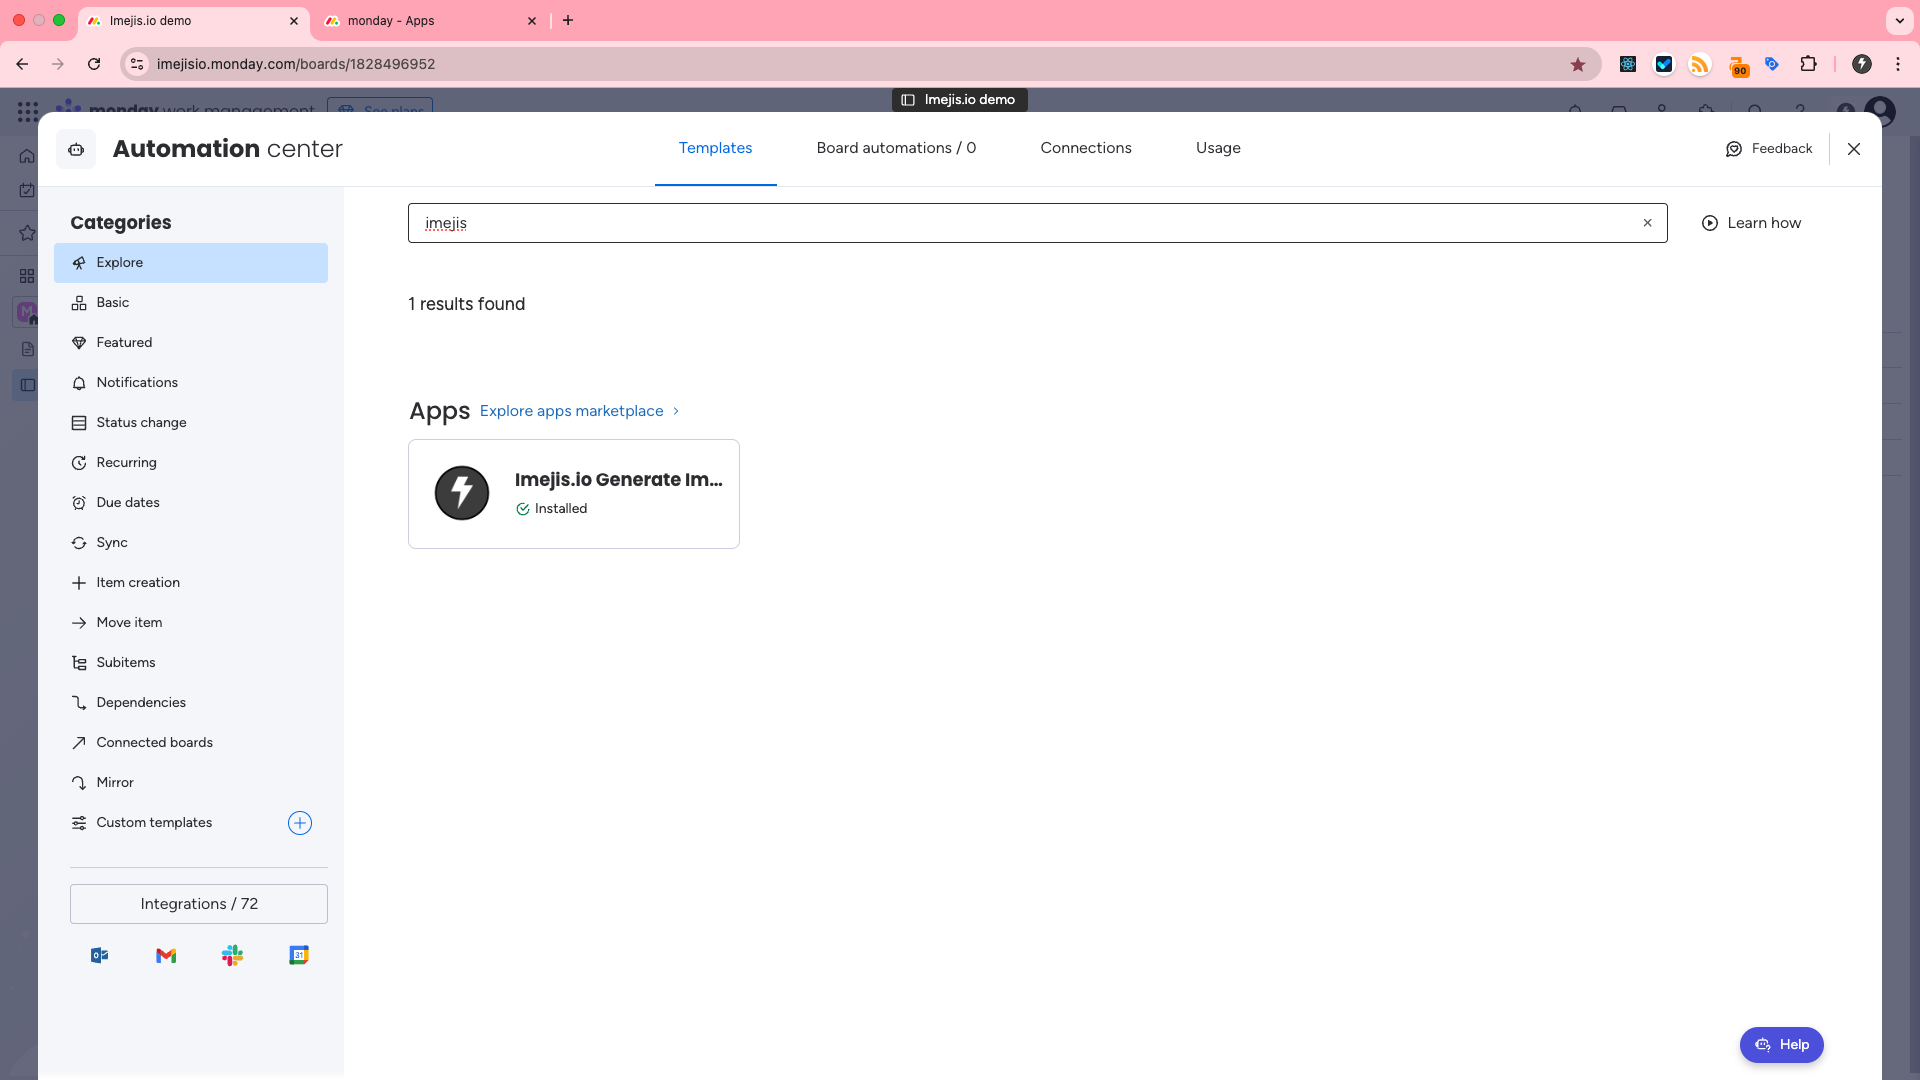Select the Mirror category
The image size is (1920, 1080).
(191, 783)
